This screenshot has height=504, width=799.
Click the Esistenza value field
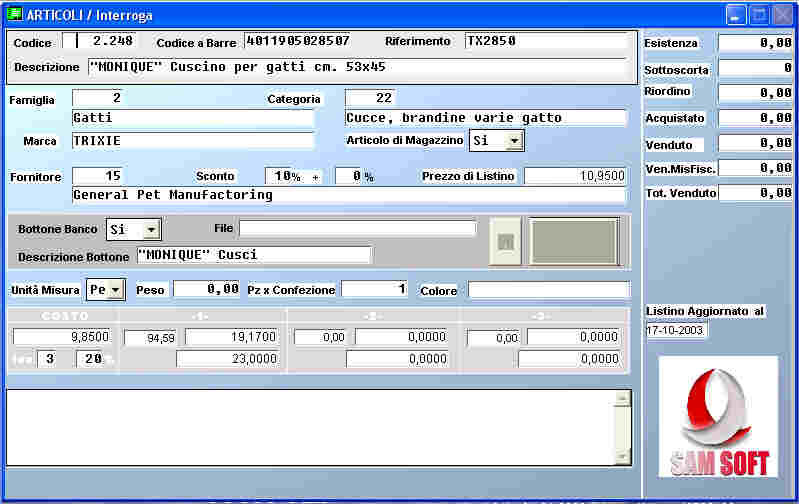point(755,43)
